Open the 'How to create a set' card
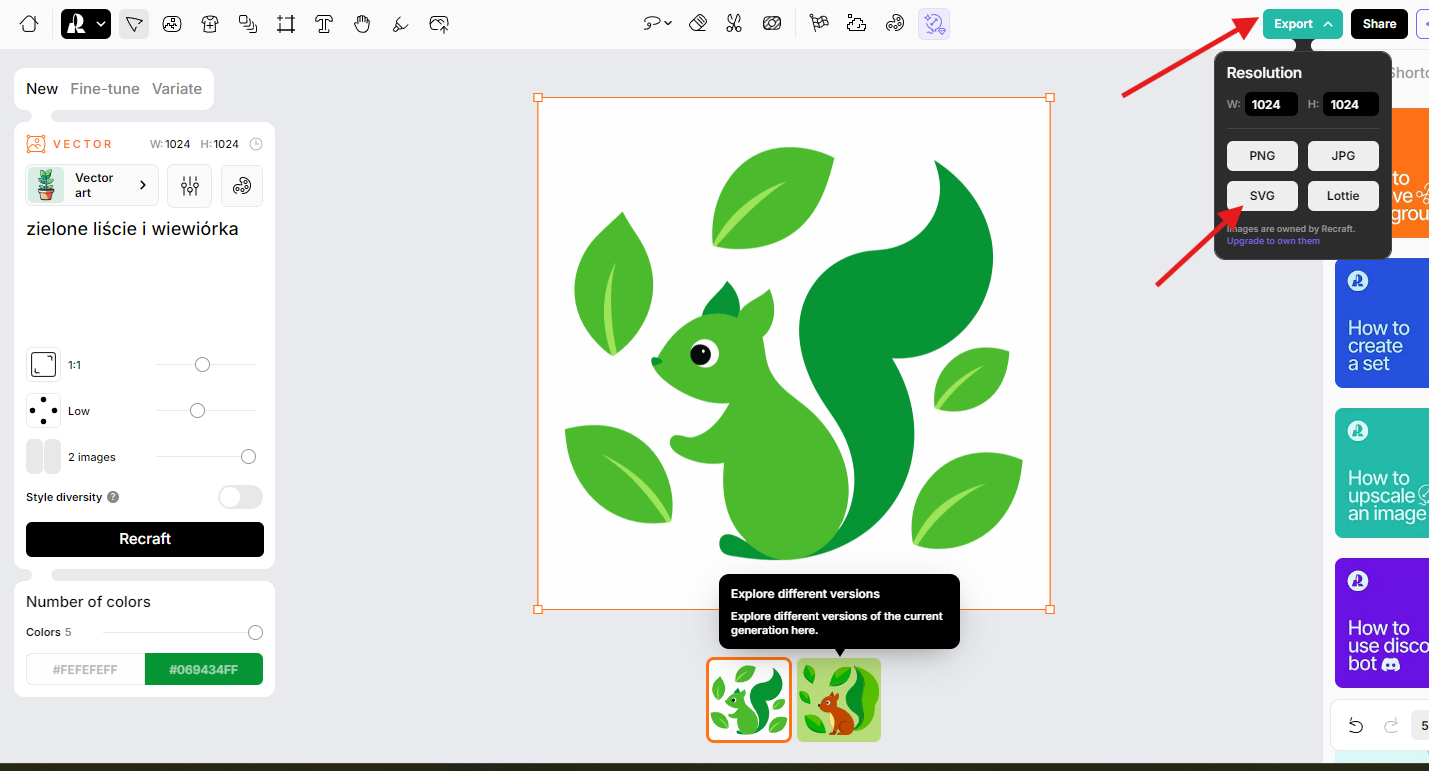The height and width of the screenshot is (771, 1429). 1382,323
